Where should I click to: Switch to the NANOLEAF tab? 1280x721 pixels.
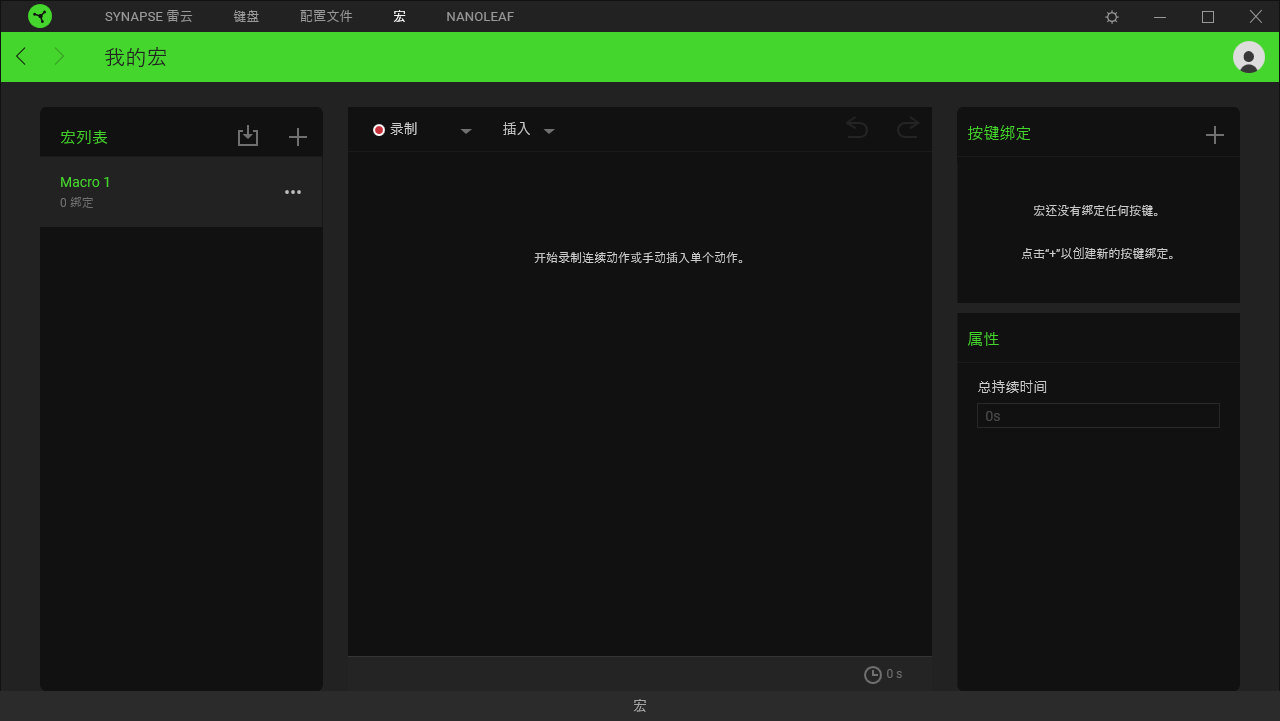(x=479, y=16)
